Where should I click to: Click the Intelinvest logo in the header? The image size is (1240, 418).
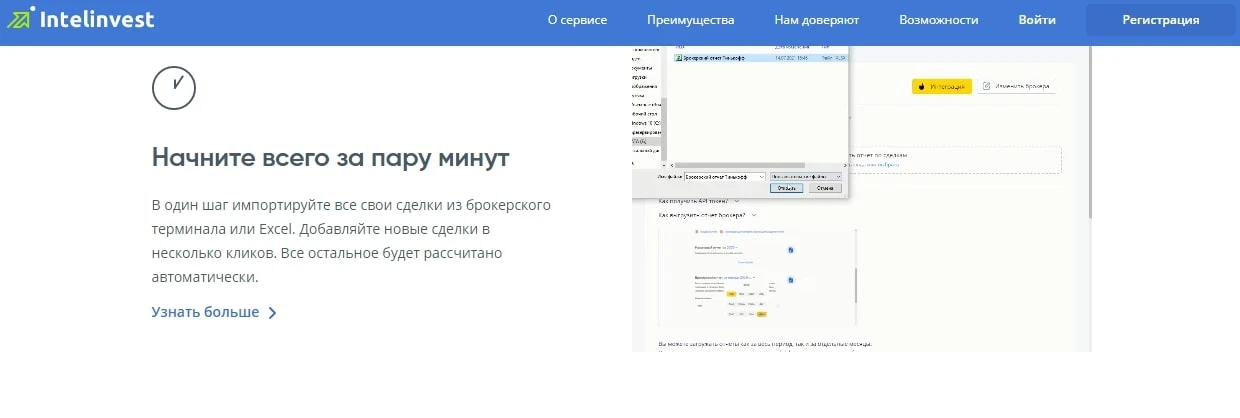coord(80,19)
